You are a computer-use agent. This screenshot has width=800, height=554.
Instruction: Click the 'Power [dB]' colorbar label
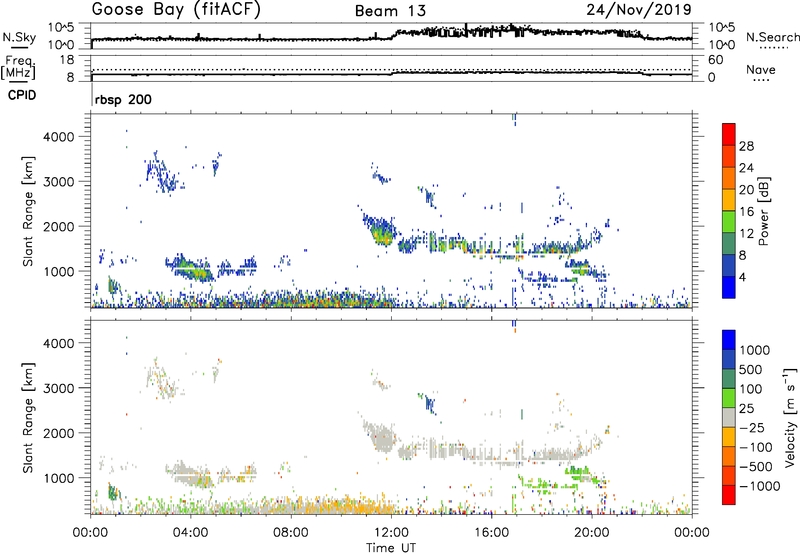coord(763,212)
